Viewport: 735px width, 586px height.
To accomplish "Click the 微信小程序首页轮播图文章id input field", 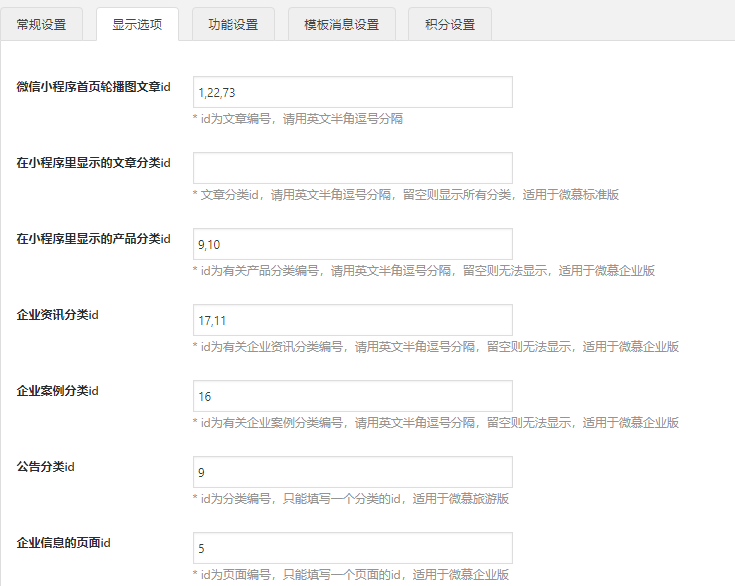I will coord(352,92).
